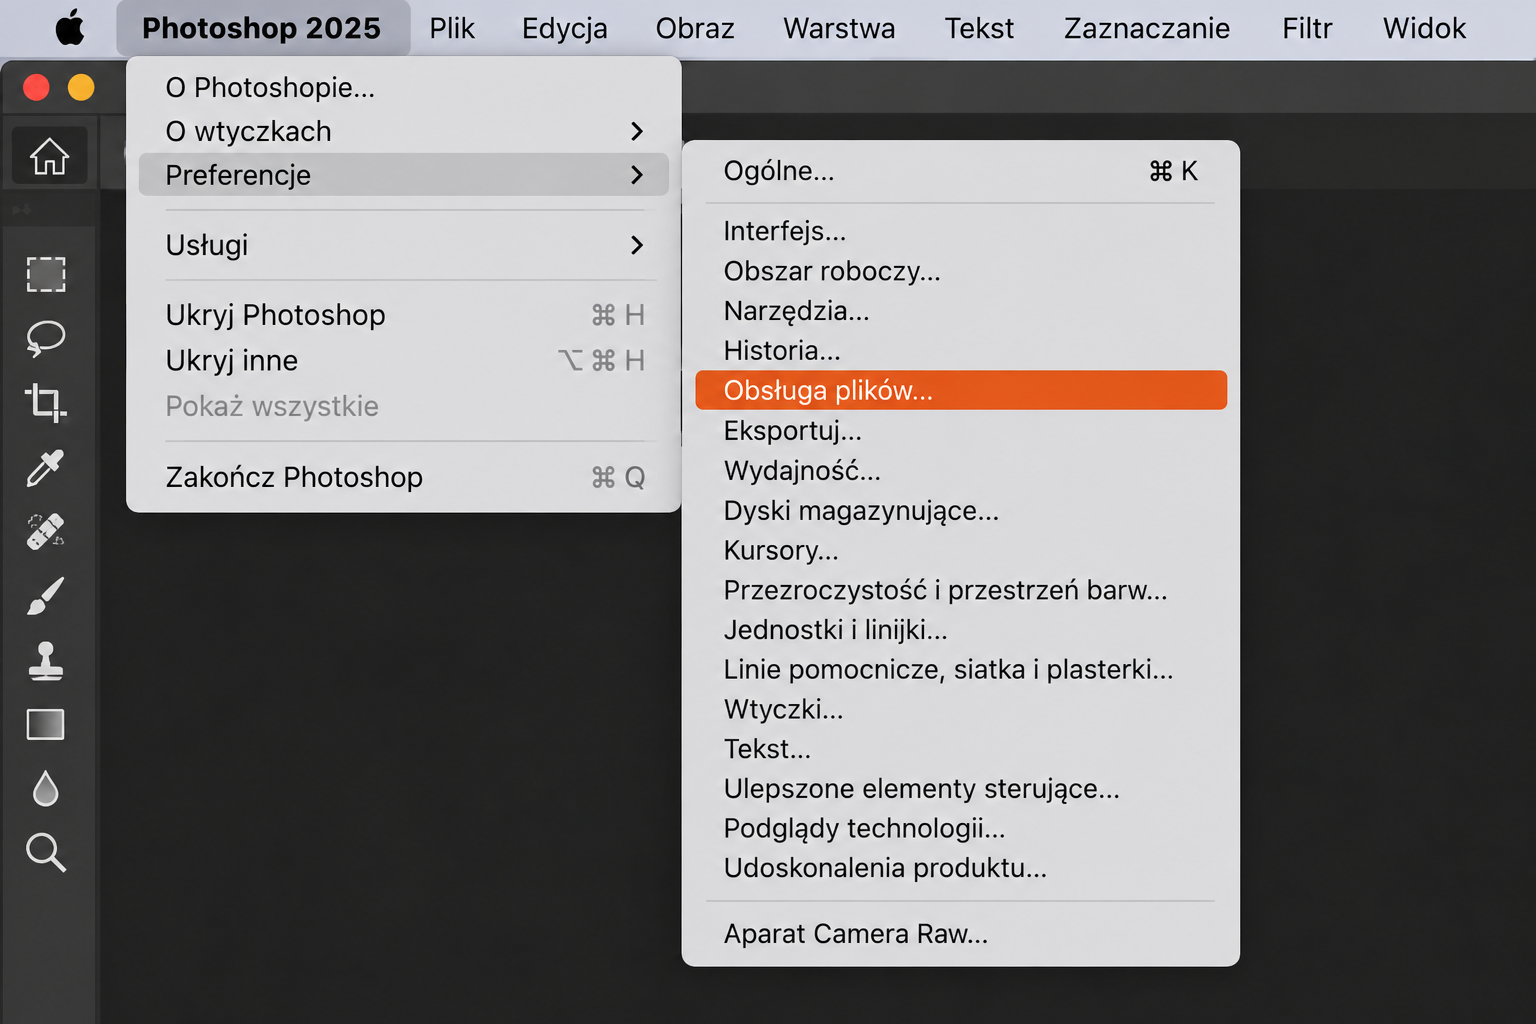
Task: Select the Blur tool droplet icon
Action: click(46, 788)
